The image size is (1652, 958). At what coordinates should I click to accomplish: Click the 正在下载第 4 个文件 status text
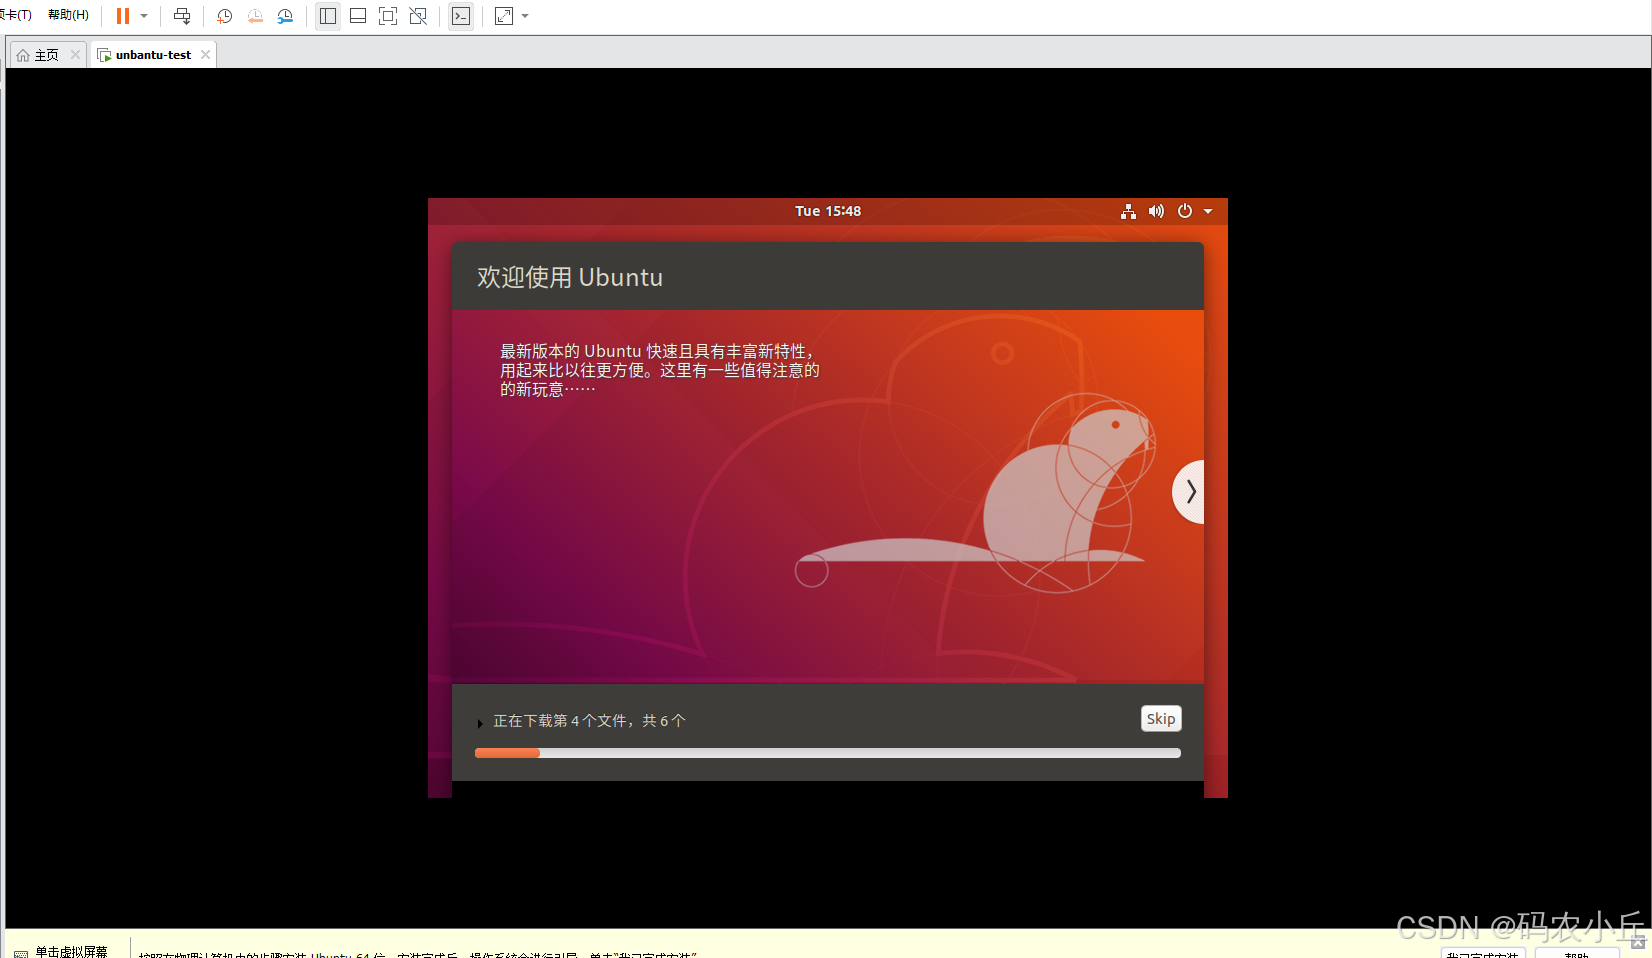589,721
